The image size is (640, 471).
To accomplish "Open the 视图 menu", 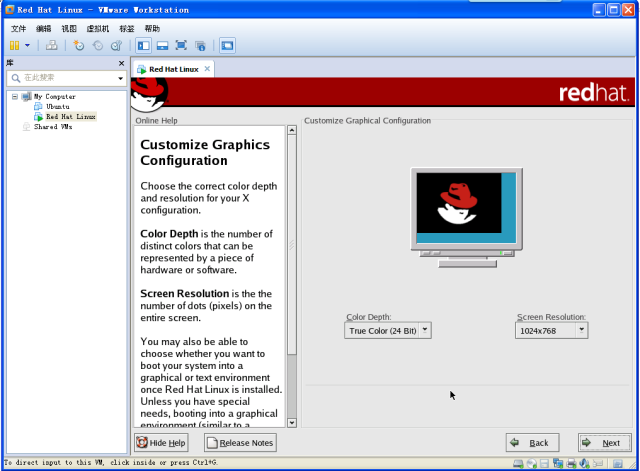I will 69,29.
